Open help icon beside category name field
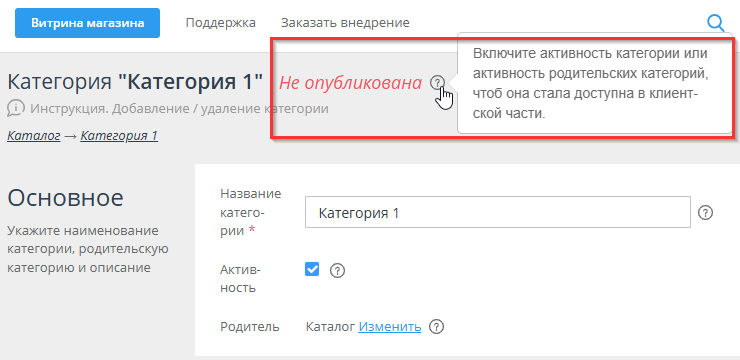Image resolution: width=740 pixels, height=360 pixels. click(x=705, y=212)
